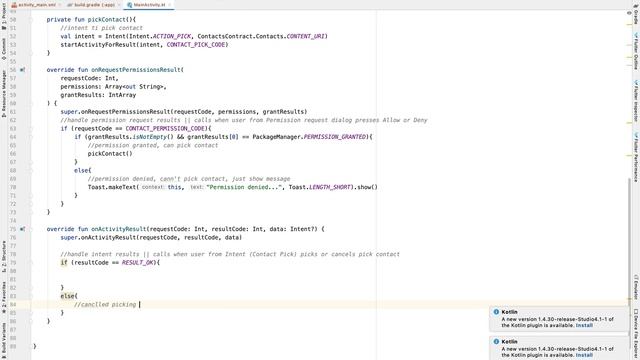The width and height of the screenshot is (640, 360).
Task: Open the Structure tool window
Action: point(4,256)
